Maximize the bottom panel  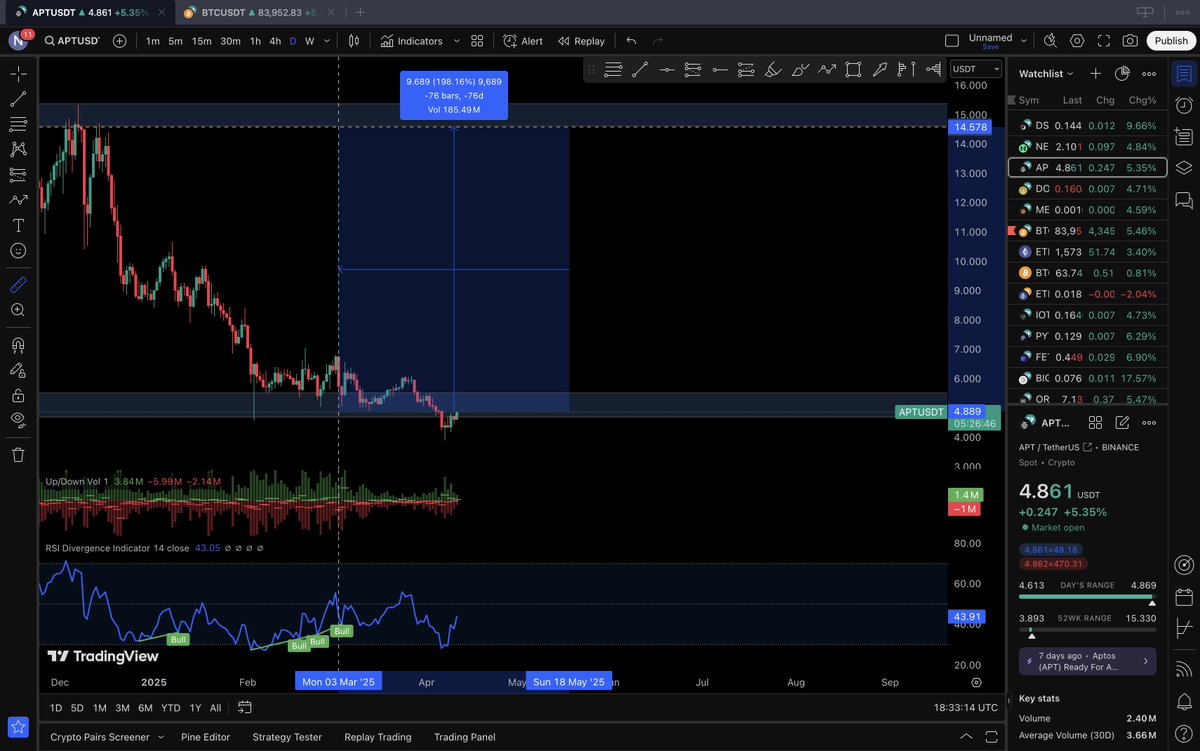[x=991, y=737]
